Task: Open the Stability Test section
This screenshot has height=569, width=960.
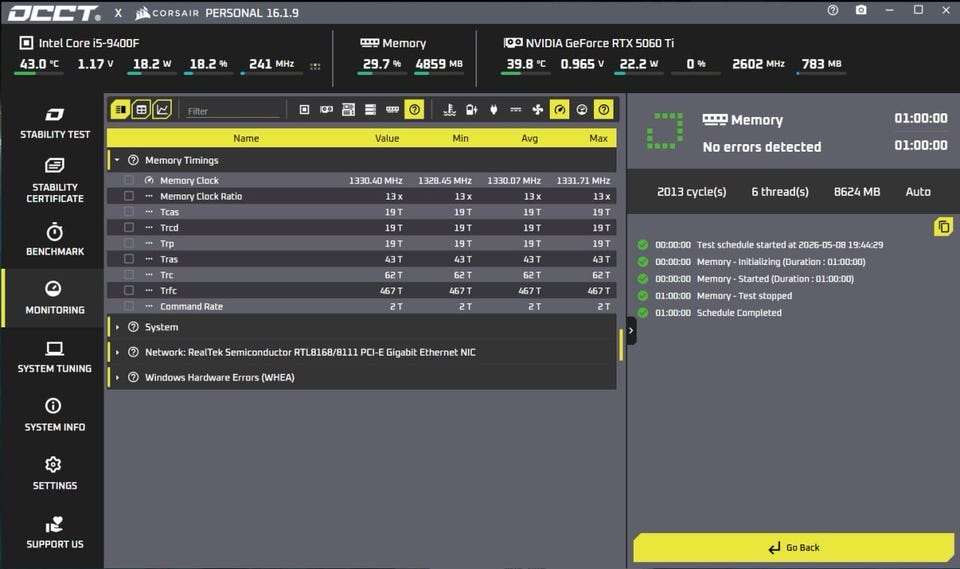Action: pyautogui.click(x=54, y=122)
